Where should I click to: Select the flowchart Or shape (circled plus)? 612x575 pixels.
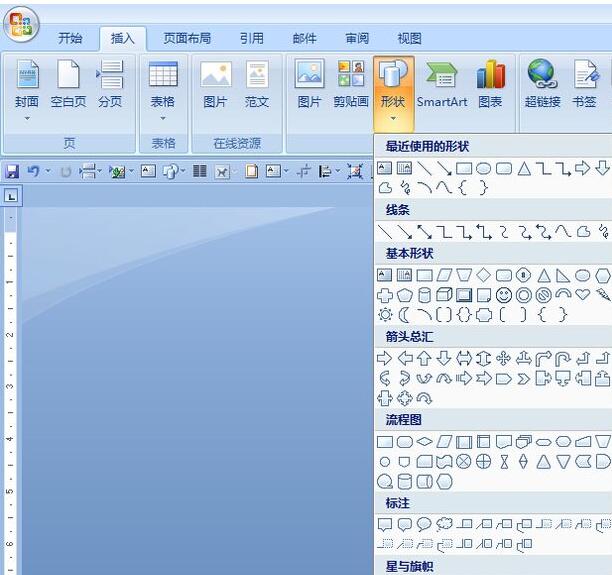click(x=484, y=462)
